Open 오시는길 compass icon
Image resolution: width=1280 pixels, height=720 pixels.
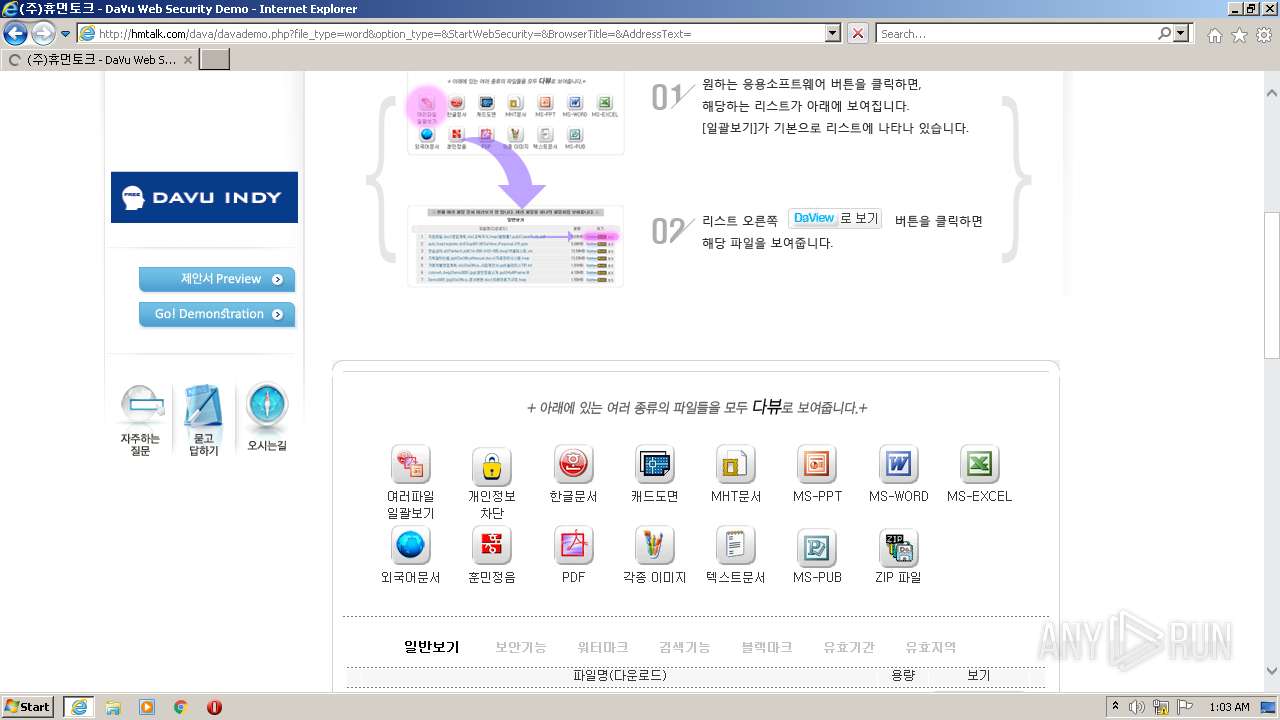pyautogui.click(x=266, y=418)
